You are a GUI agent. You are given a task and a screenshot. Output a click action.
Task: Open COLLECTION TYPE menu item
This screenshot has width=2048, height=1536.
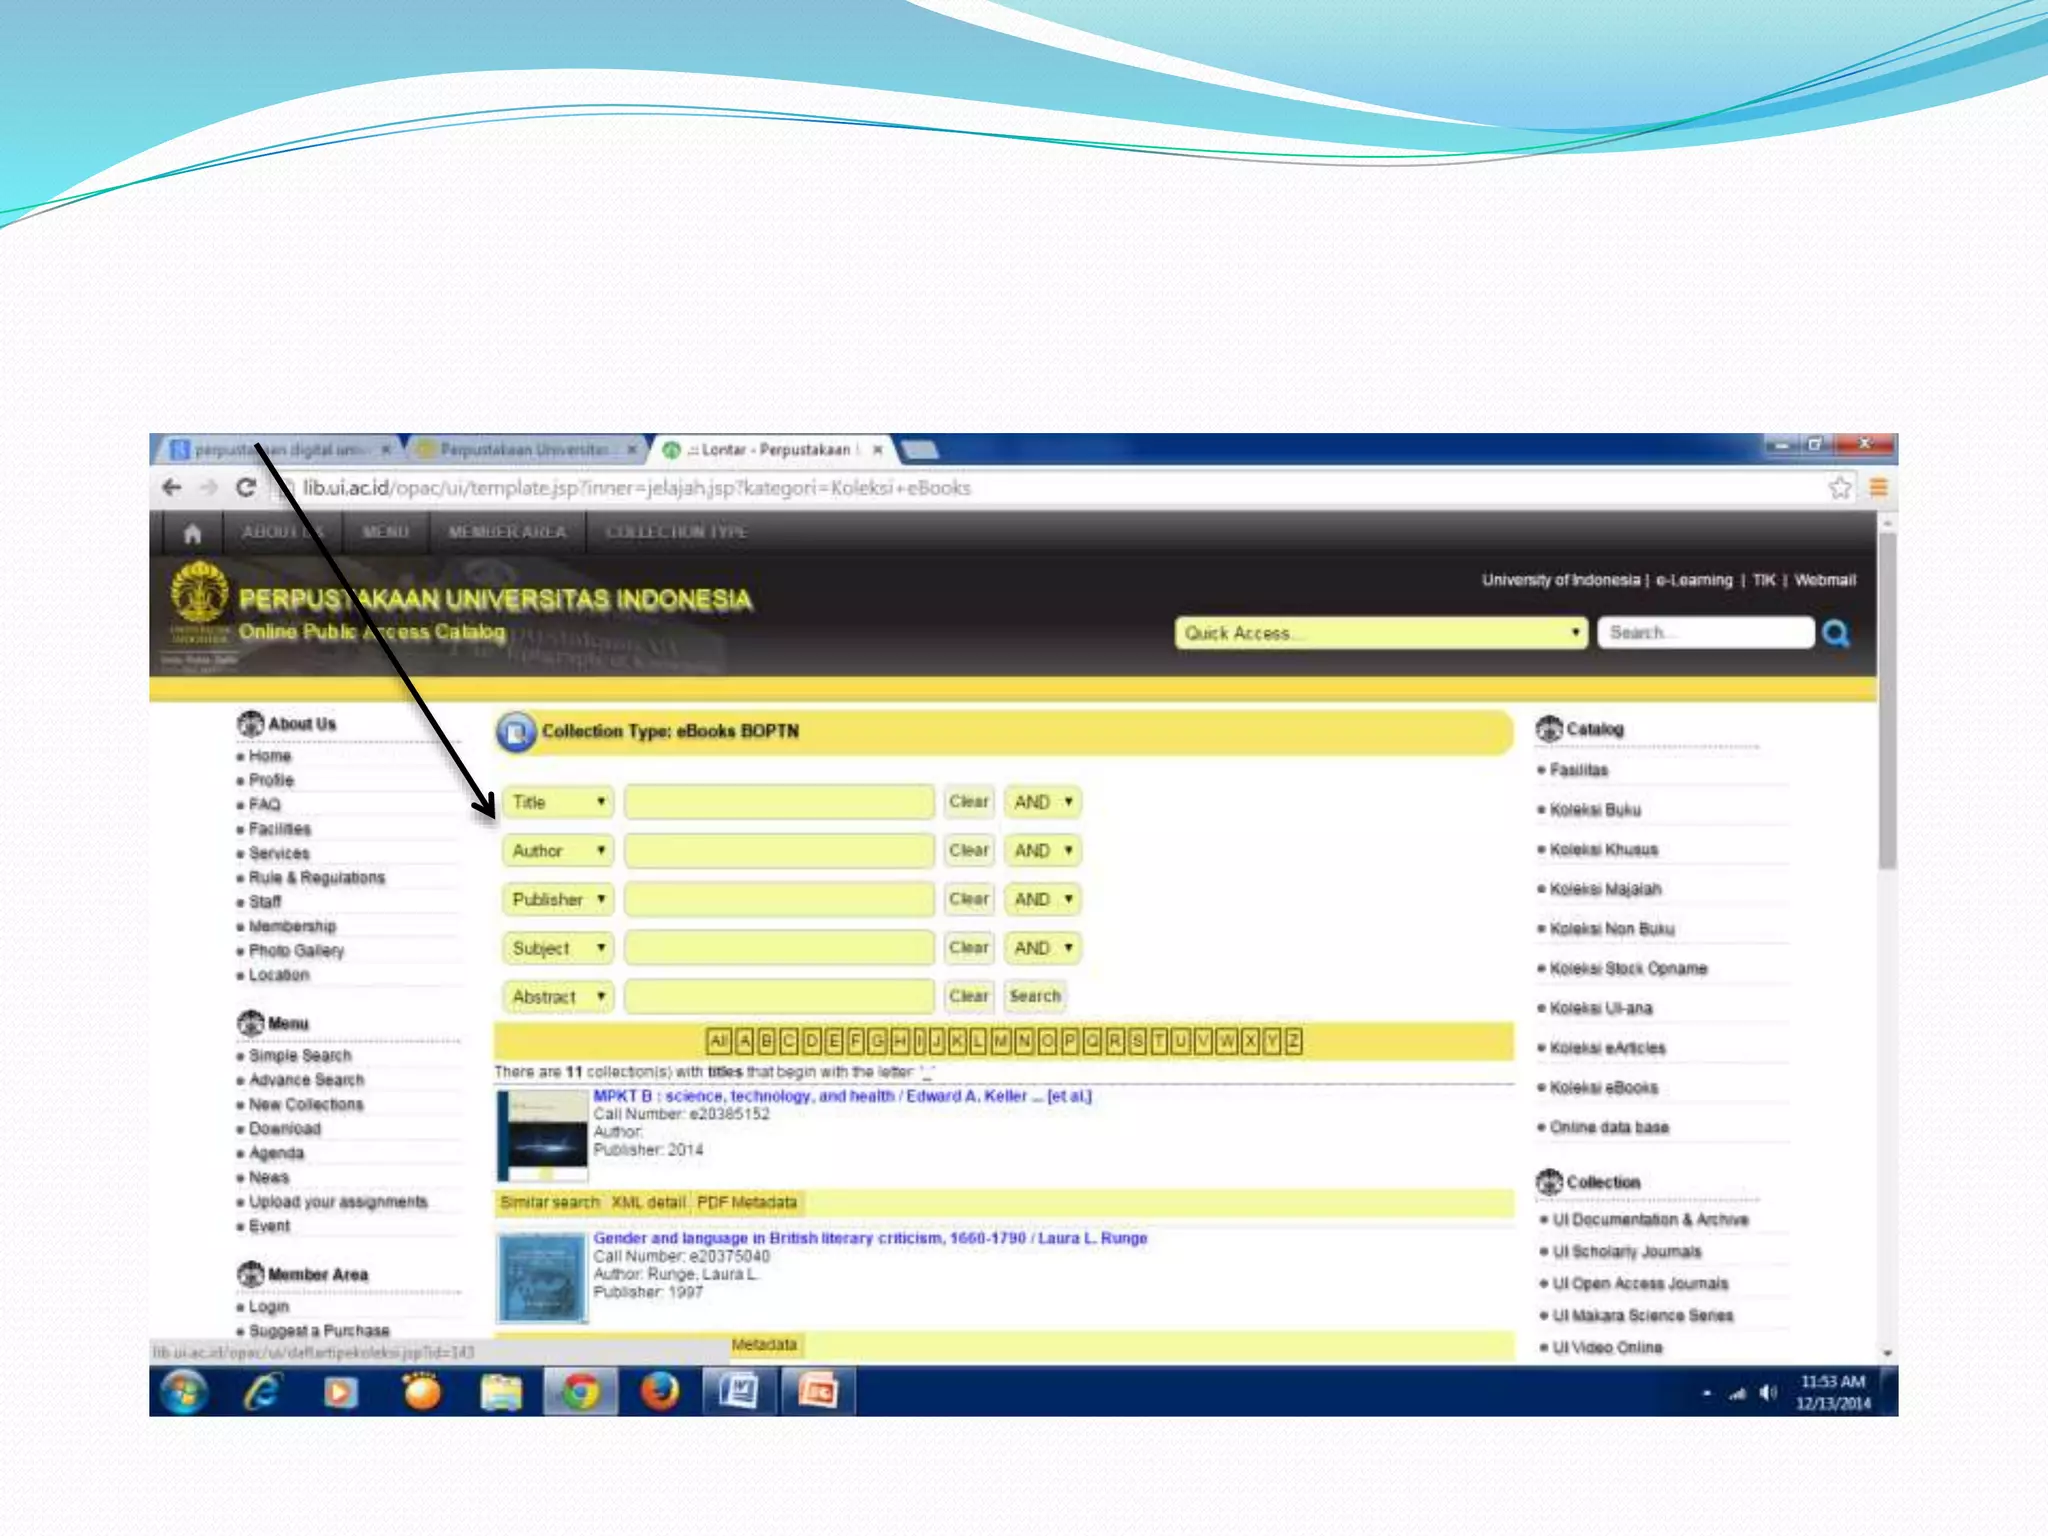coord(676,533)
